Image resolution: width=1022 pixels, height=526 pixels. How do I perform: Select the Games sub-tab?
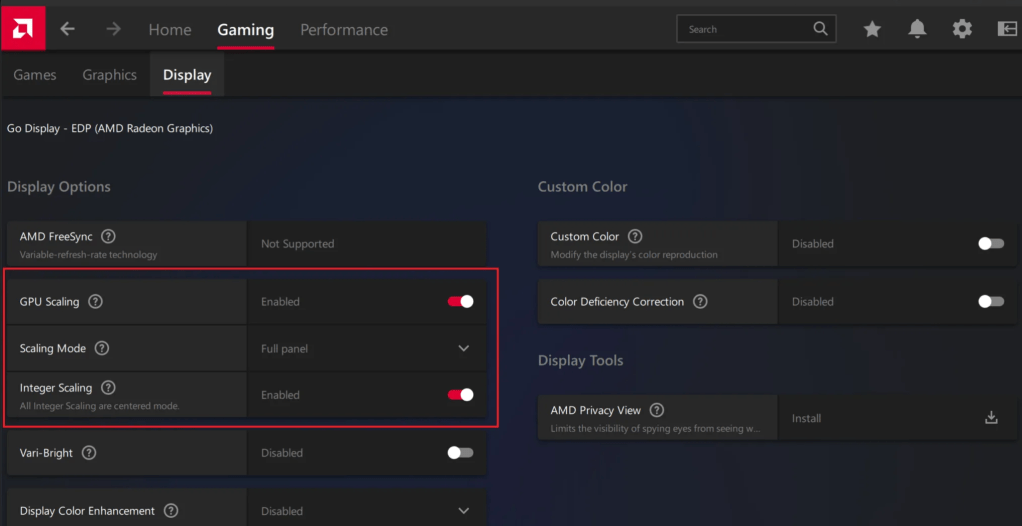pyautogui.click(x=35, y=75)
